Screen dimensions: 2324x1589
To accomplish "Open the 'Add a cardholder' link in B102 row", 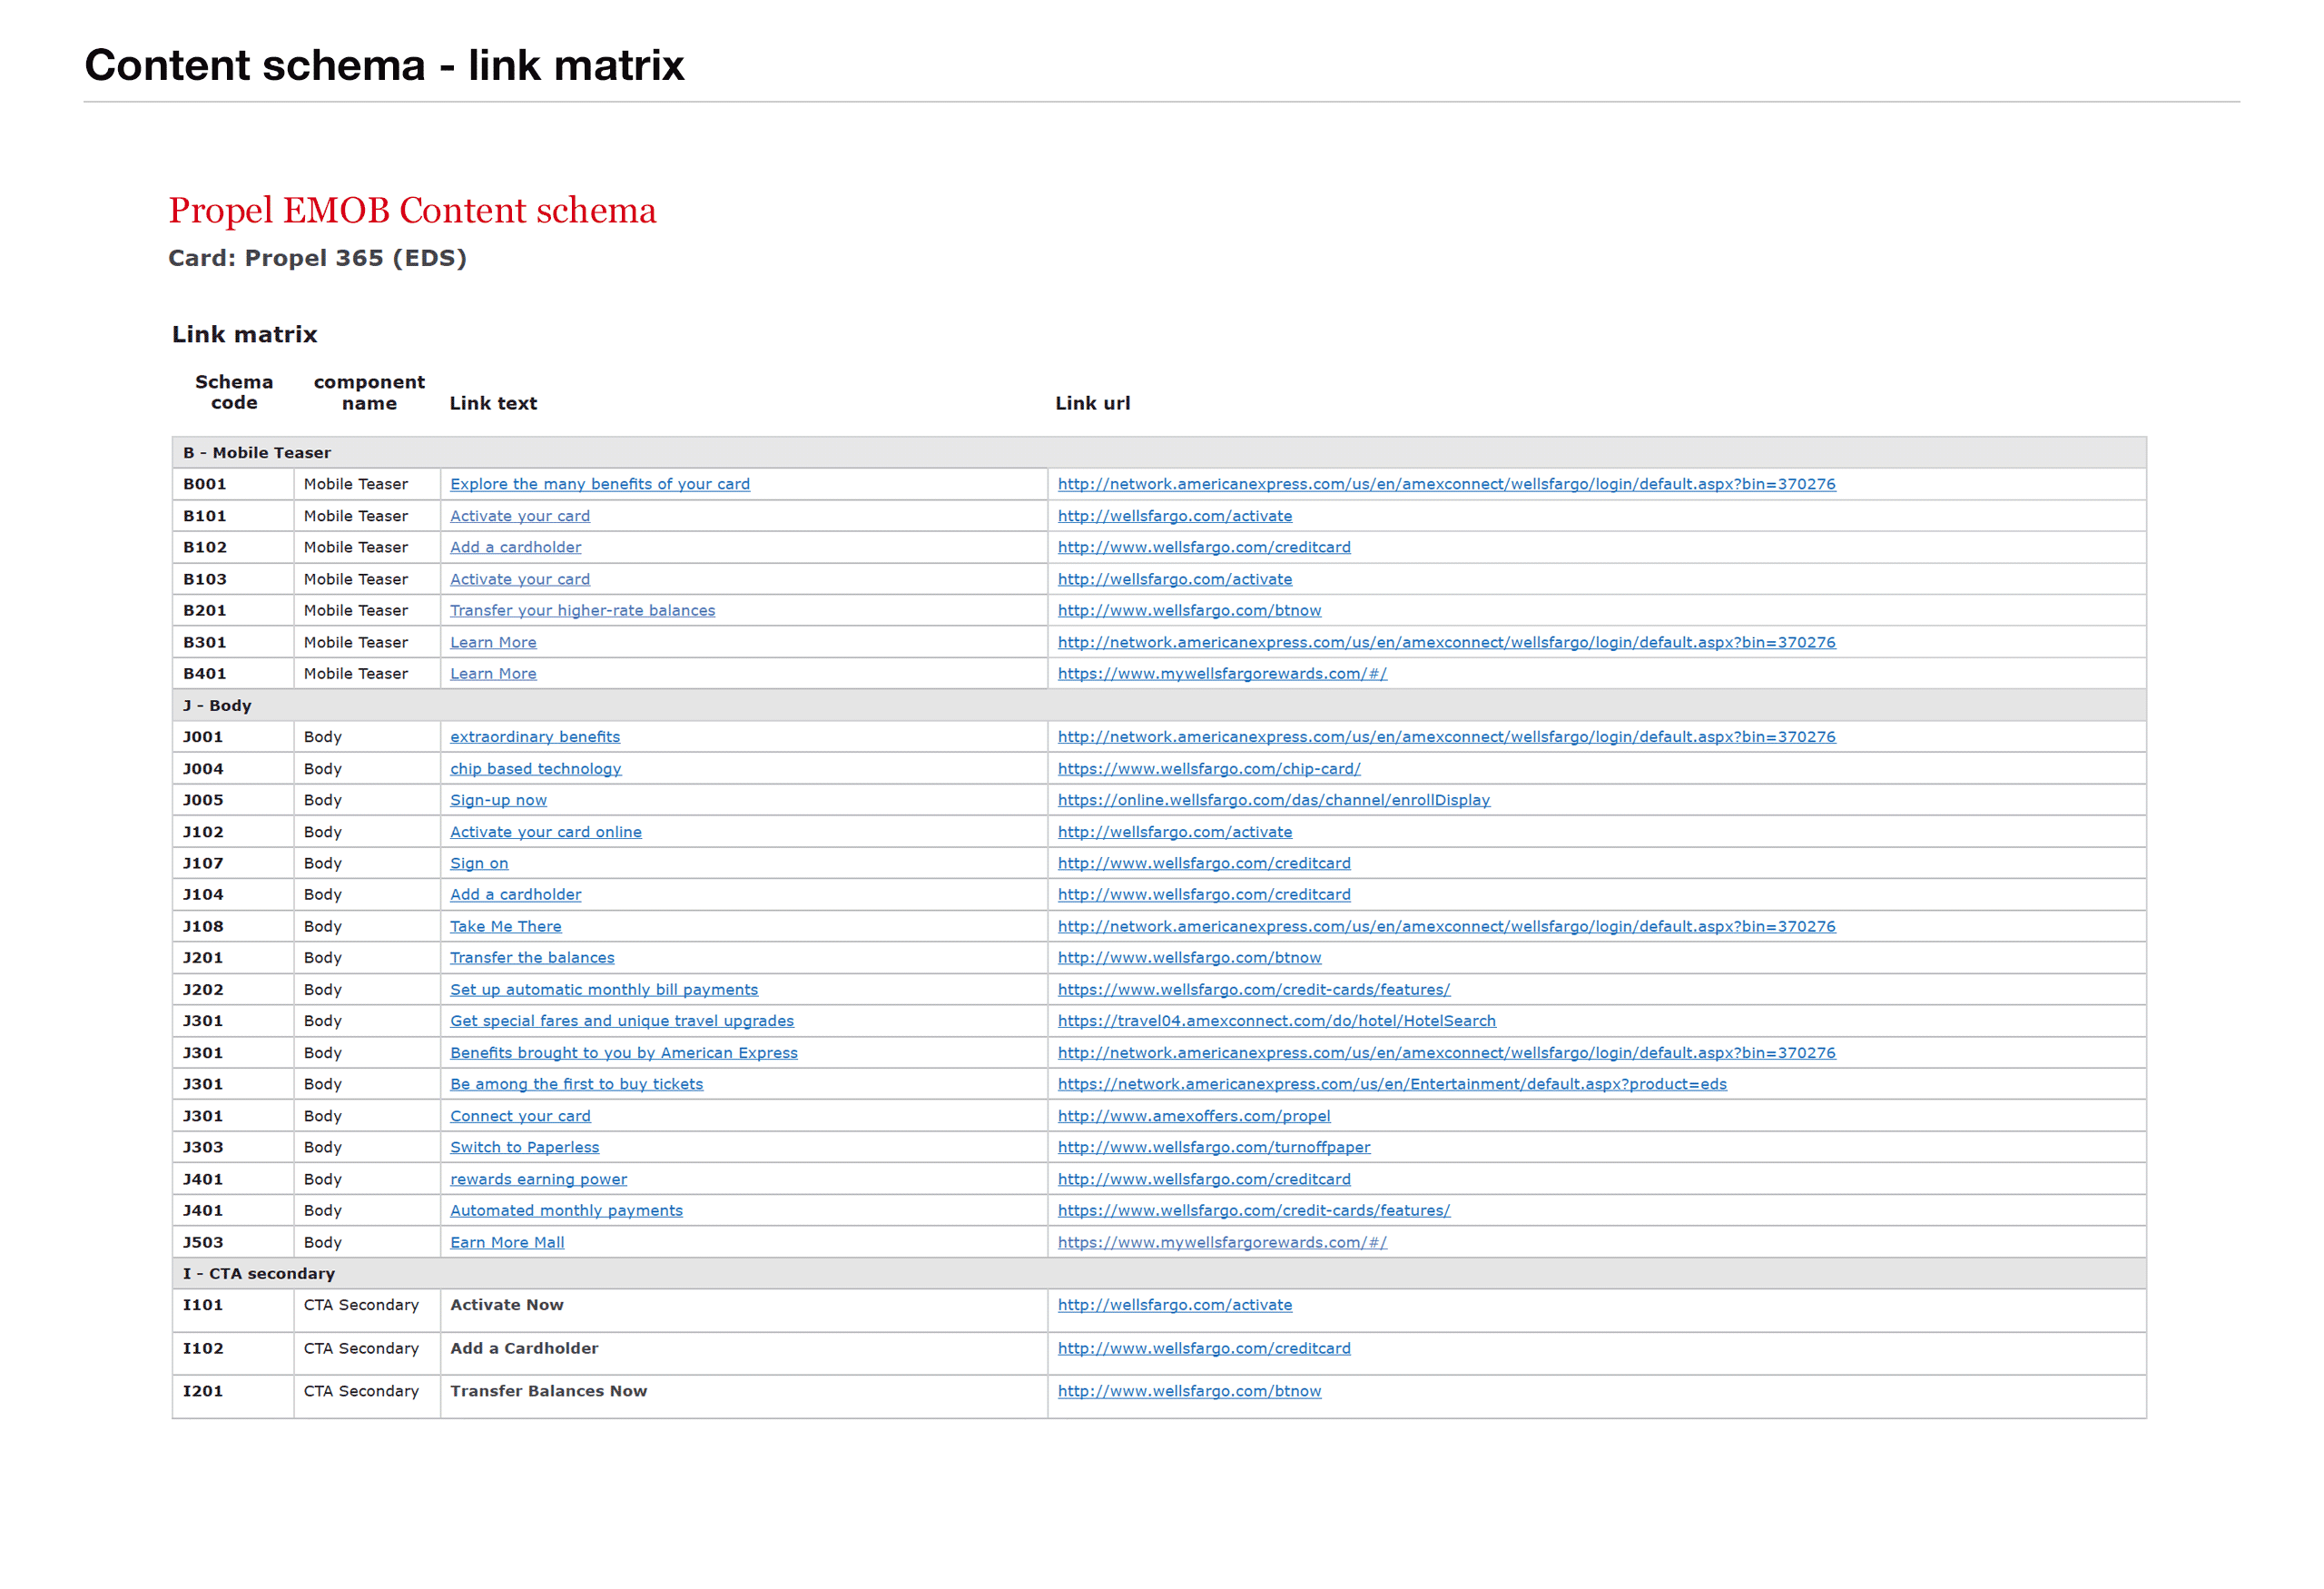I will 515,547.
